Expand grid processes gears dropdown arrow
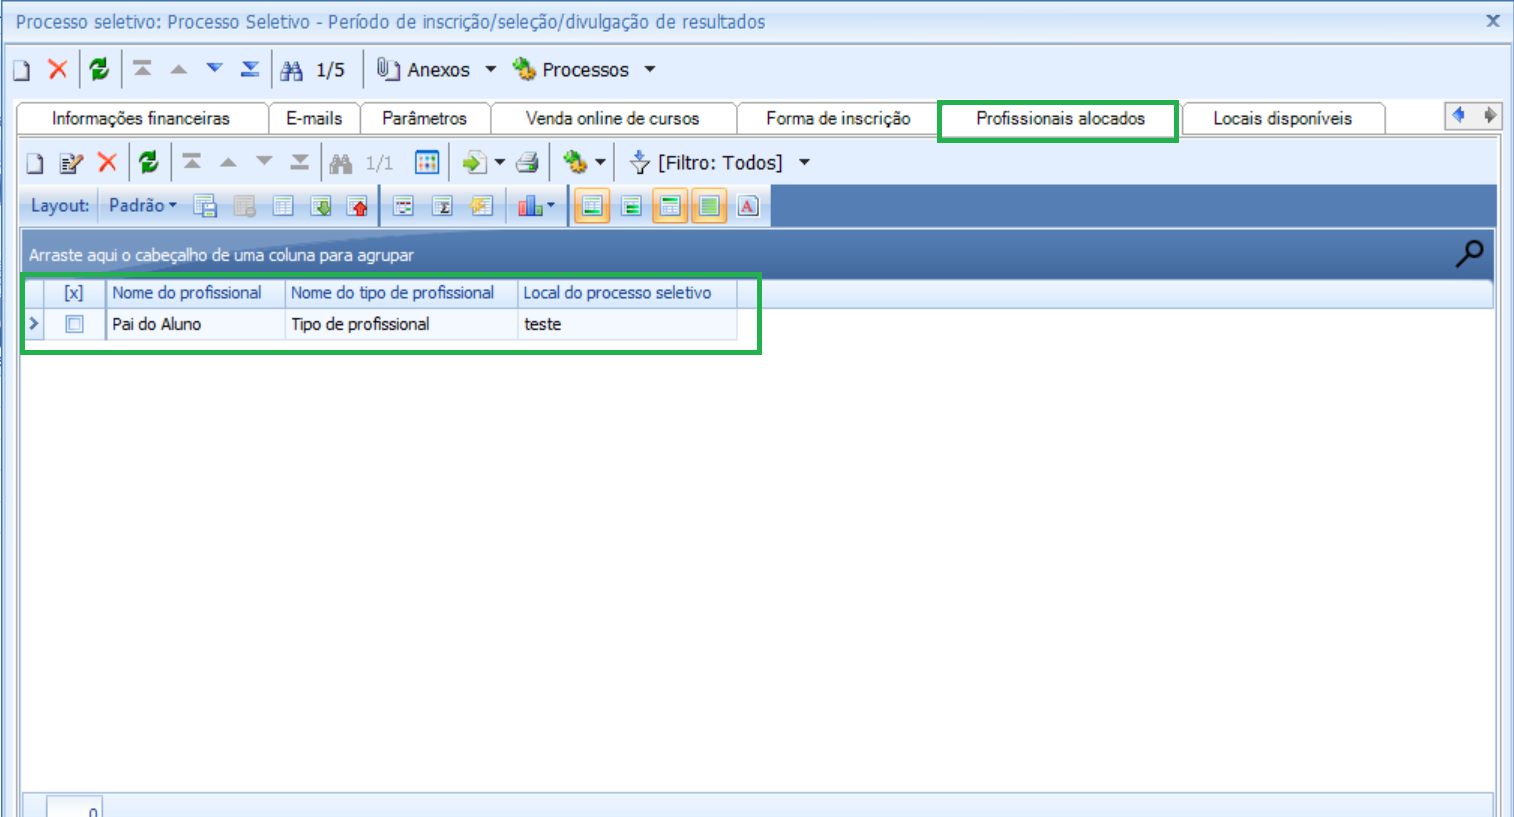This screenshot has width=1514, height=817. pos(600,162)
